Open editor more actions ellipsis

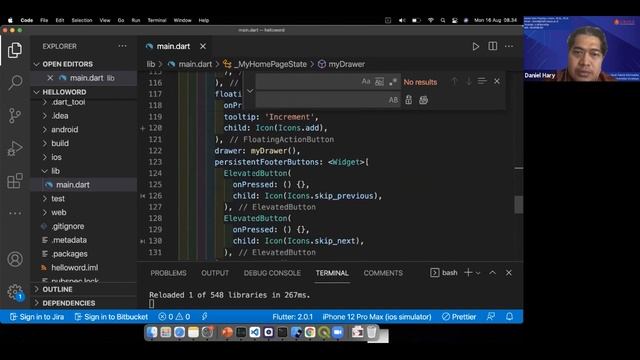point(509,46)
